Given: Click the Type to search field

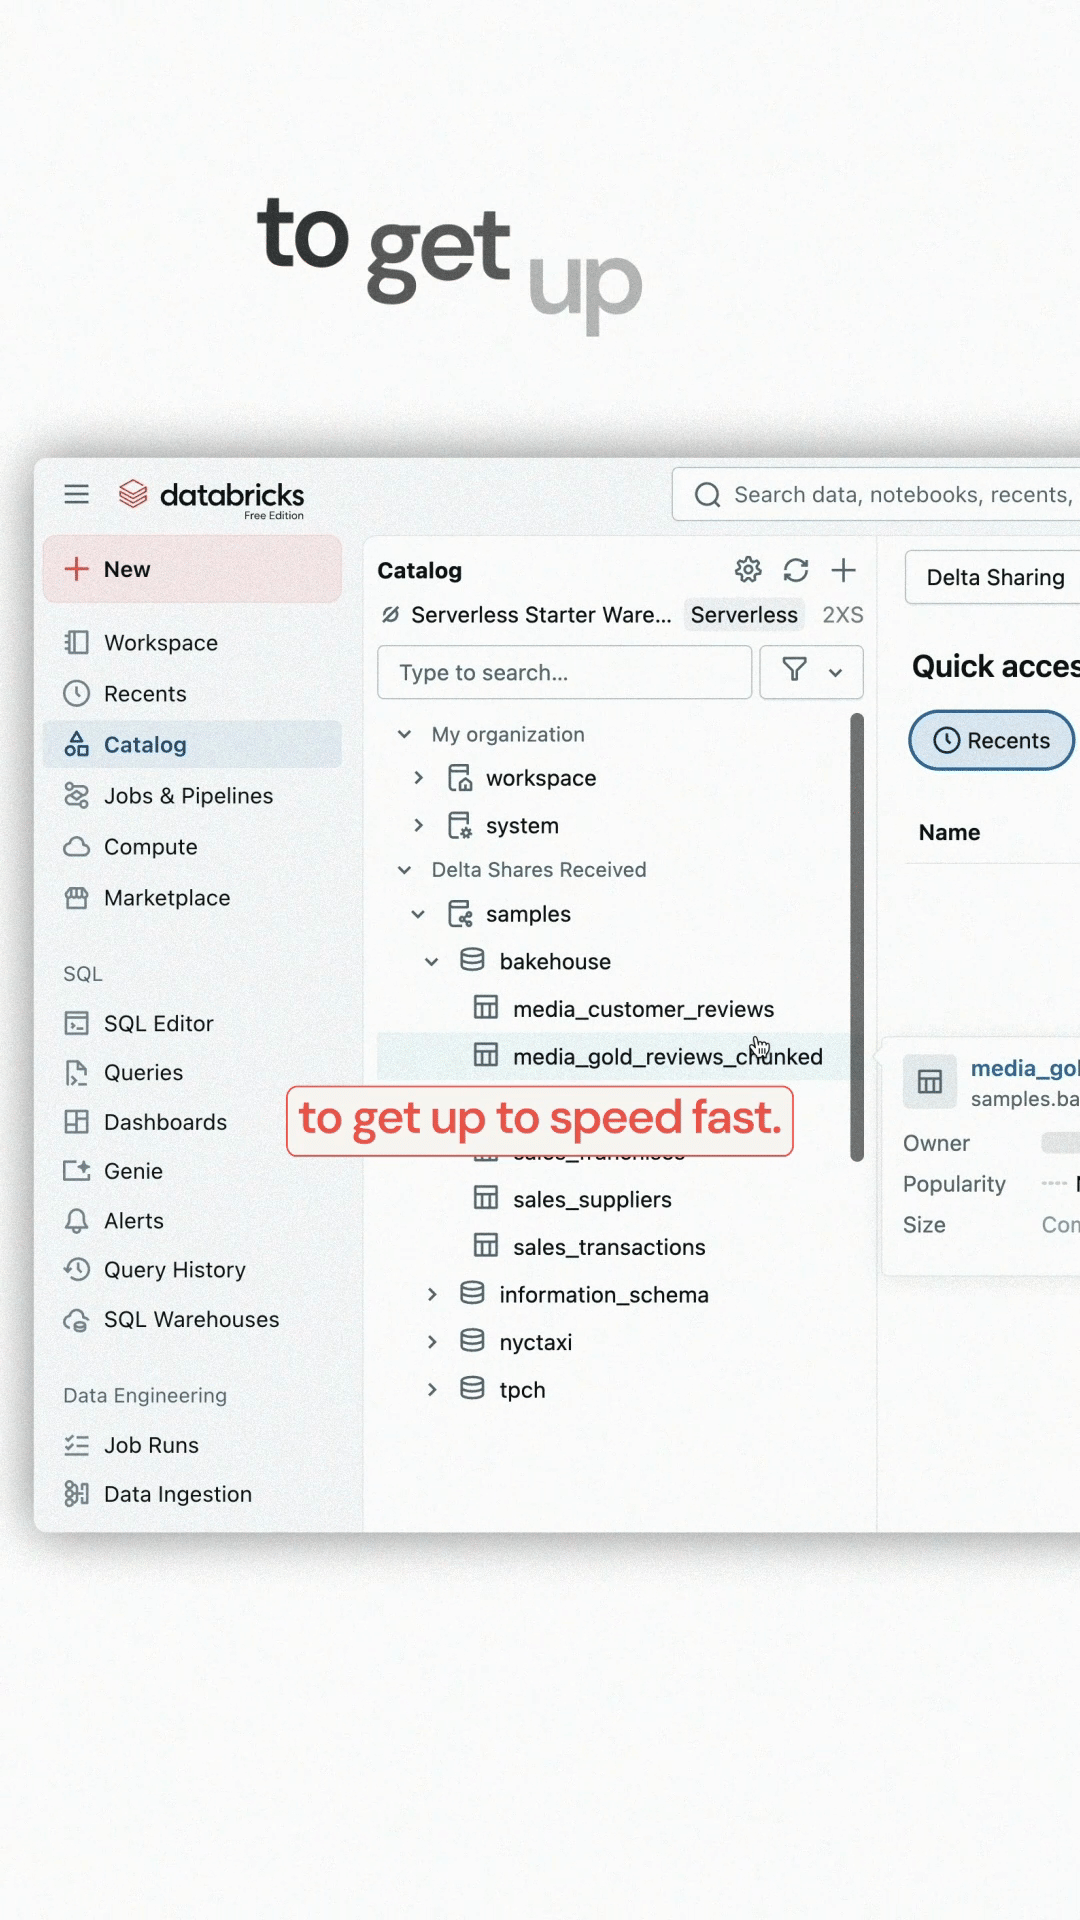Looking at the screenshot, I should 564,672.
